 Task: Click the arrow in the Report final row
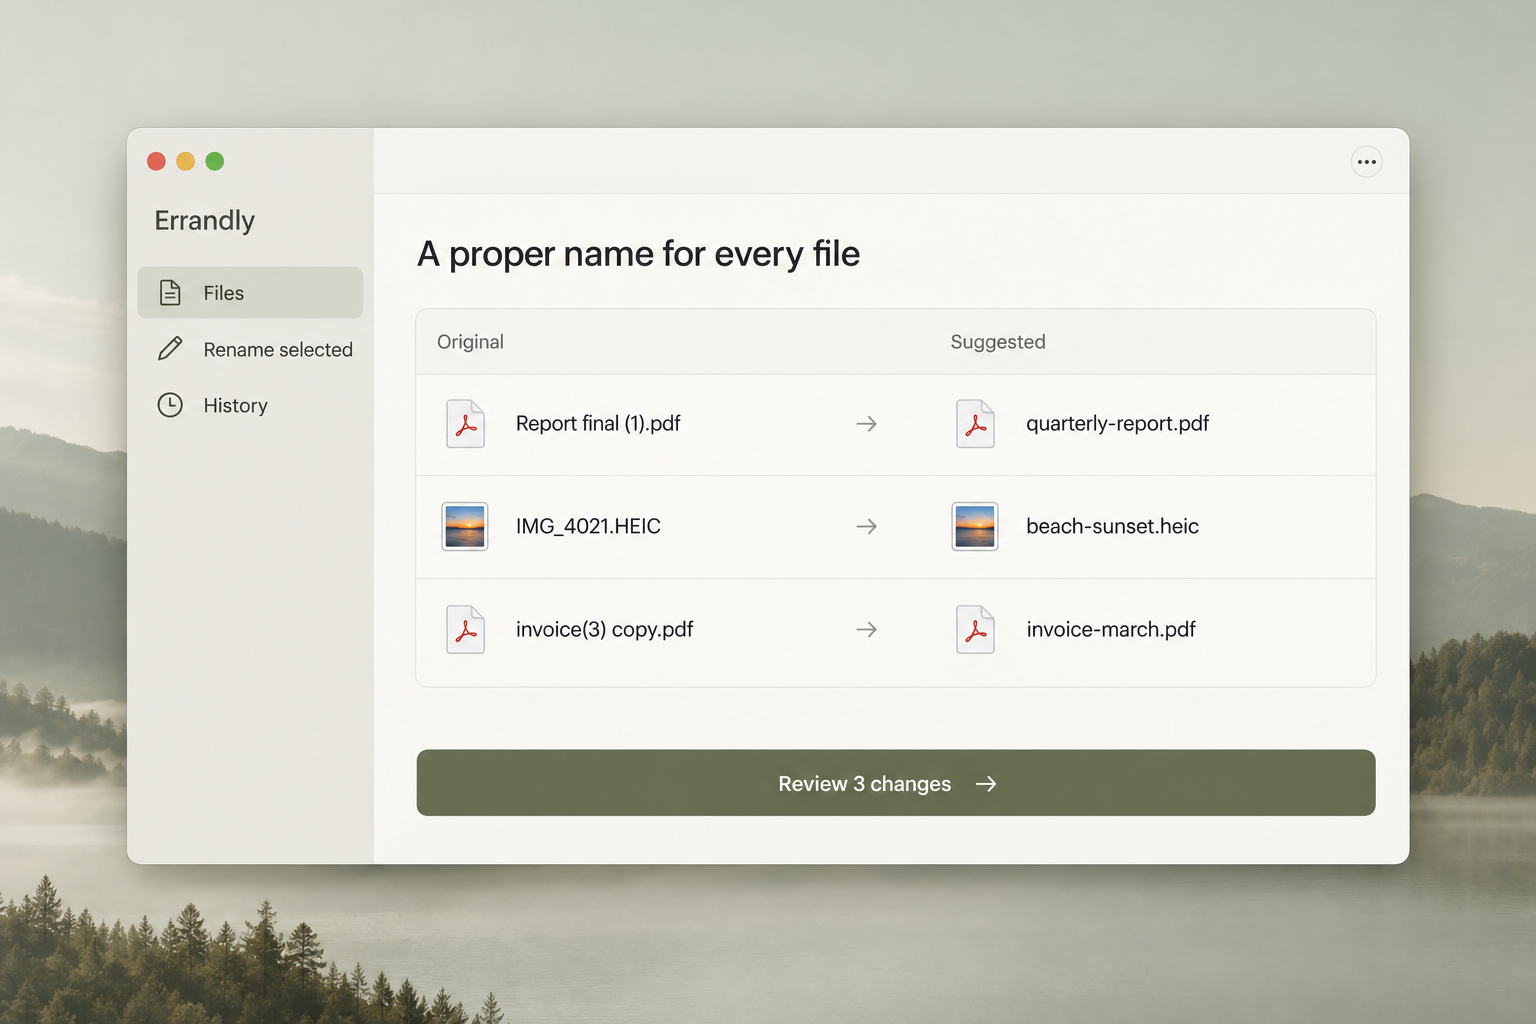[867, 424]
